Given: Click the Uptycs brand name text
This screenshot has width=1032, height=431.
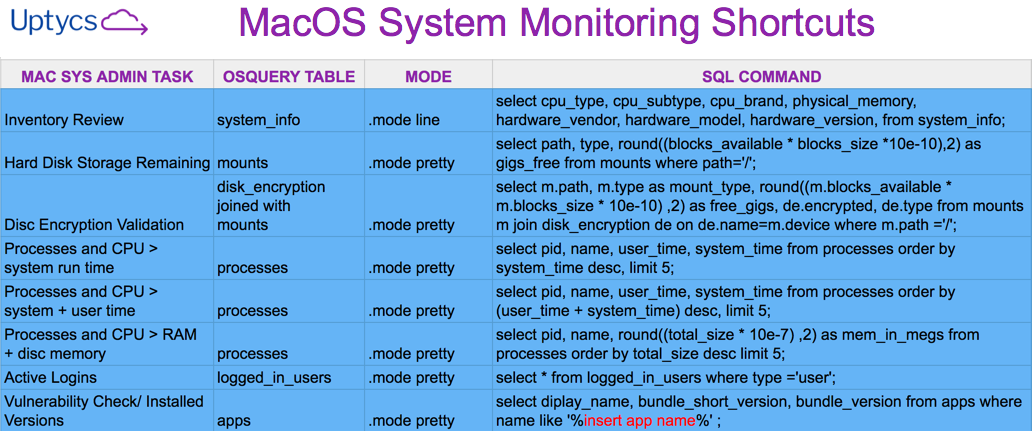Looking at the screenshot, I should point(56,24).
